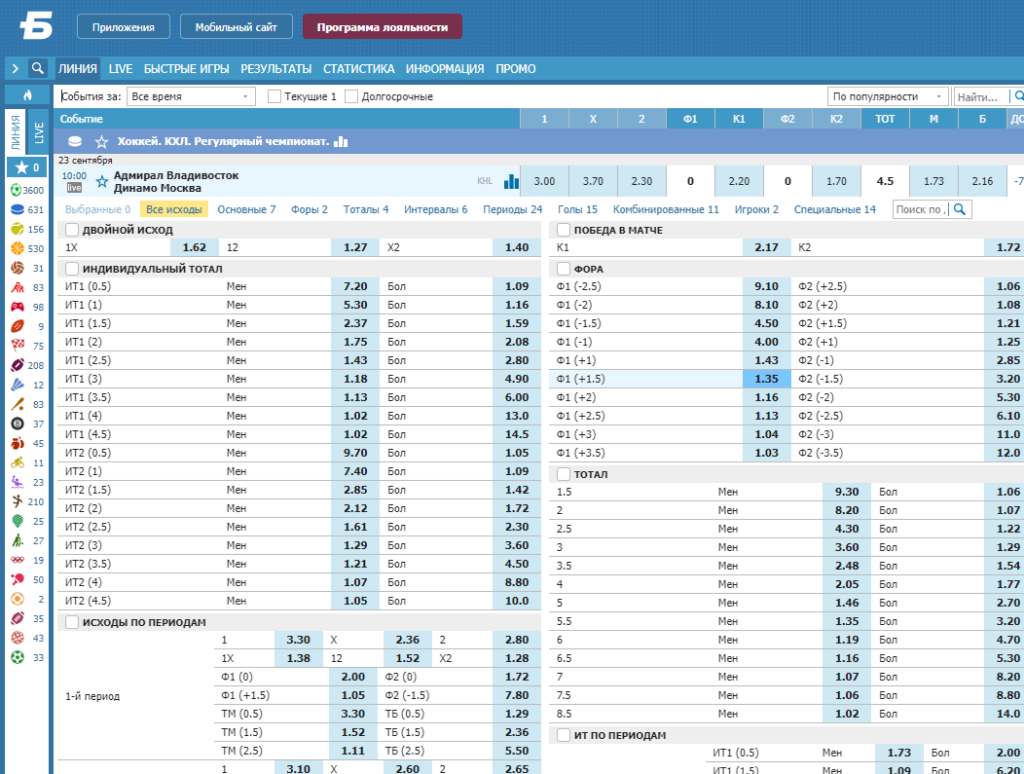Open the ПРОМО menu
Screen dimensions: 1024x774
(515, 69)
